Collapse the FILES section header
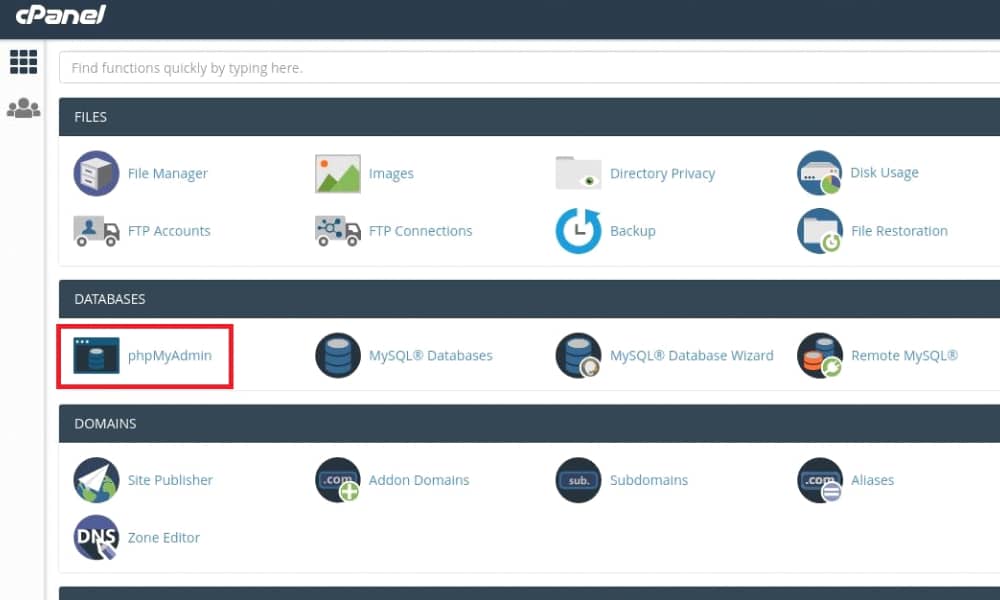Image resolution: width=1000 pixels, height=600 pixels. click(529, 117)
